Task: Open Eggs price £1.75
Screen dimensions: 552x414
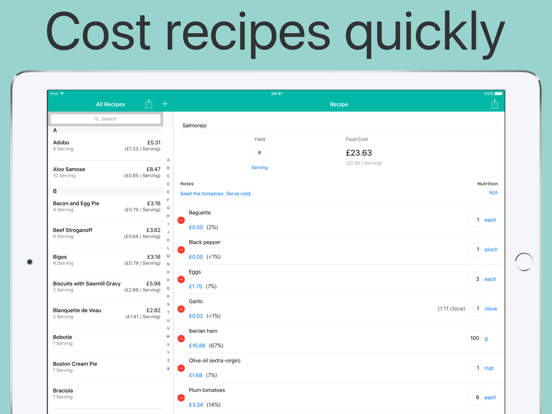Action: pyautogui.click(x=195, y=287)
